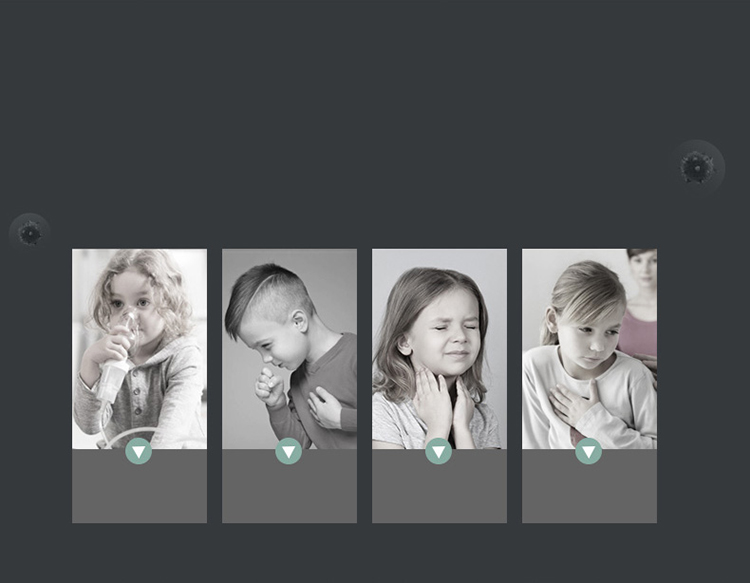Click the gray panel below the nebulizer girl card
Viewport: 750px width, 583px height.
click(x=139, y=486)
